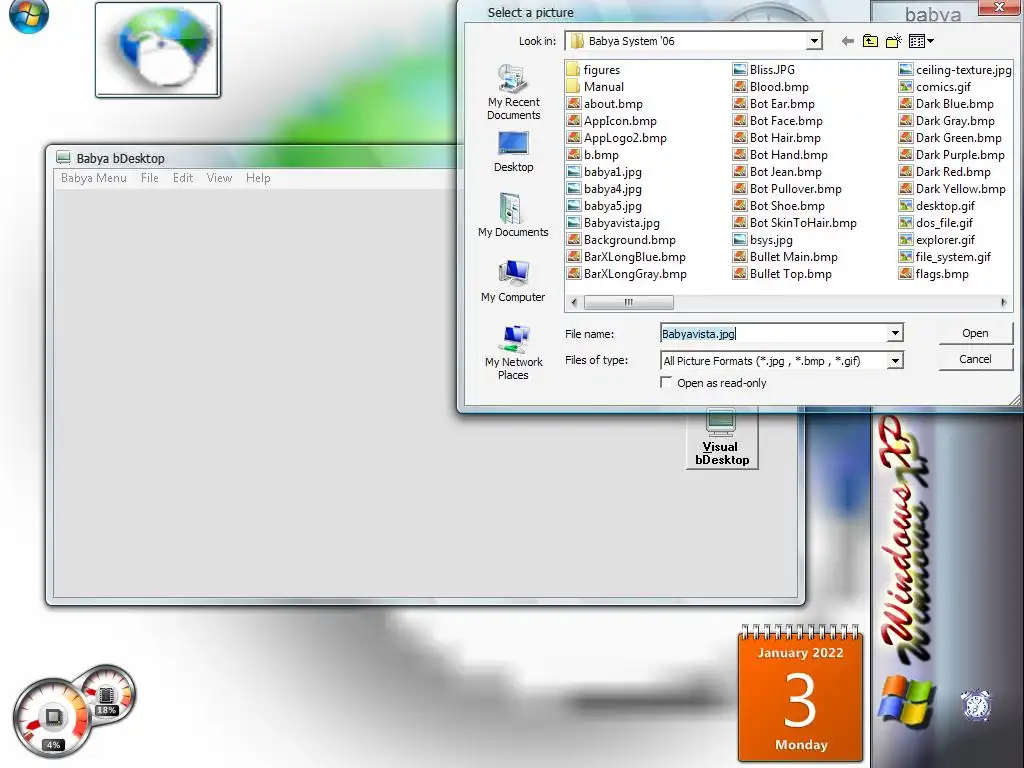Open My Network Places shortcut
1024x768 pixels.
513,353
